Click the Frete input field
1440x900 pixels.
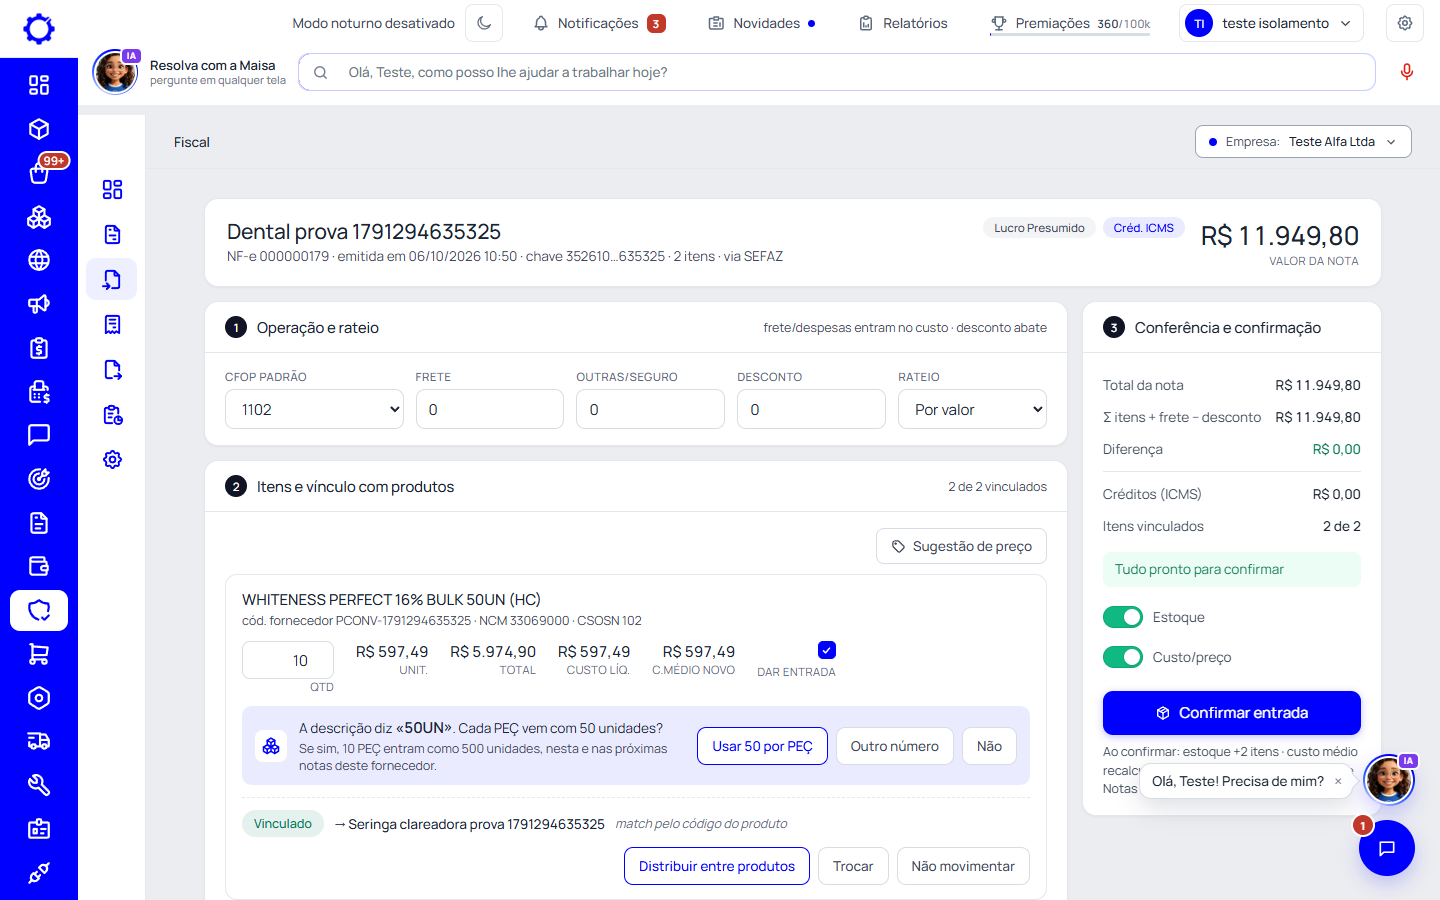click(490, 409)
